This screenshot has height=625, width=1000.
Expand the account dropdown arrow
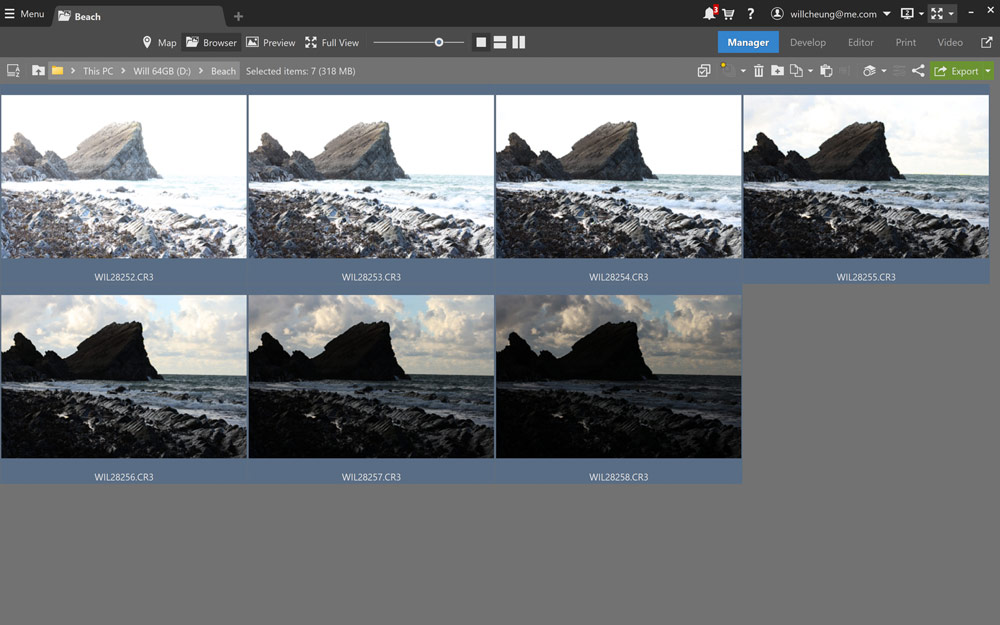886,13
